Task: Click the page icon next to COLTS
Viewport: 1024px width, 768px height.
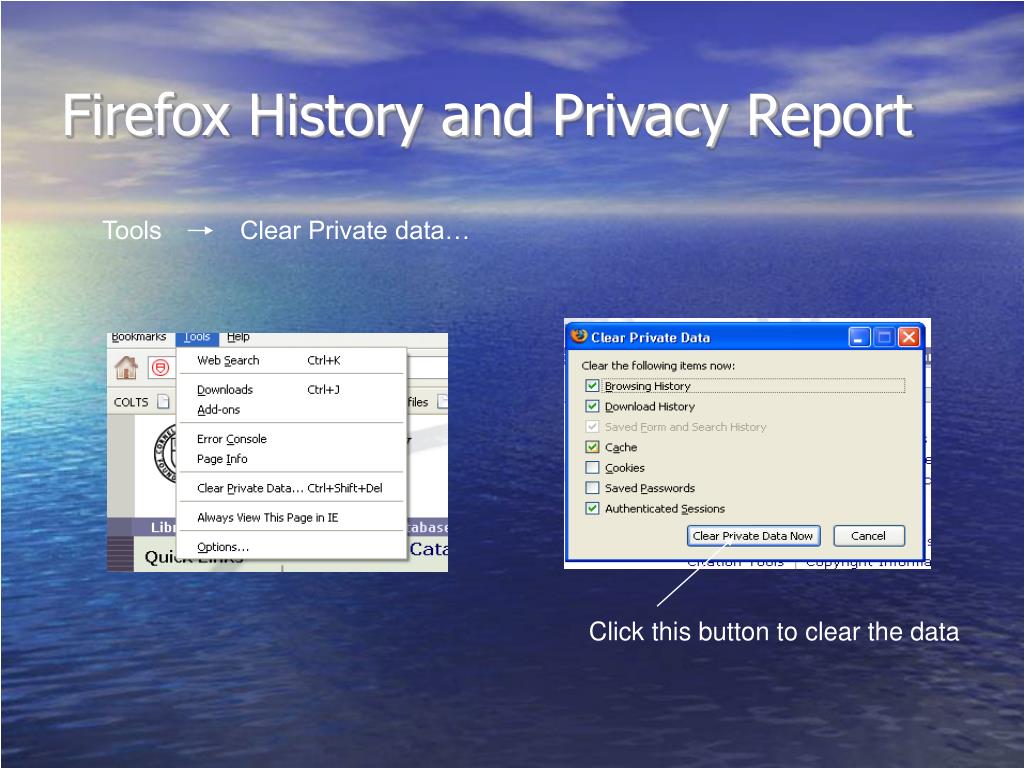Action: coord(163,402)
